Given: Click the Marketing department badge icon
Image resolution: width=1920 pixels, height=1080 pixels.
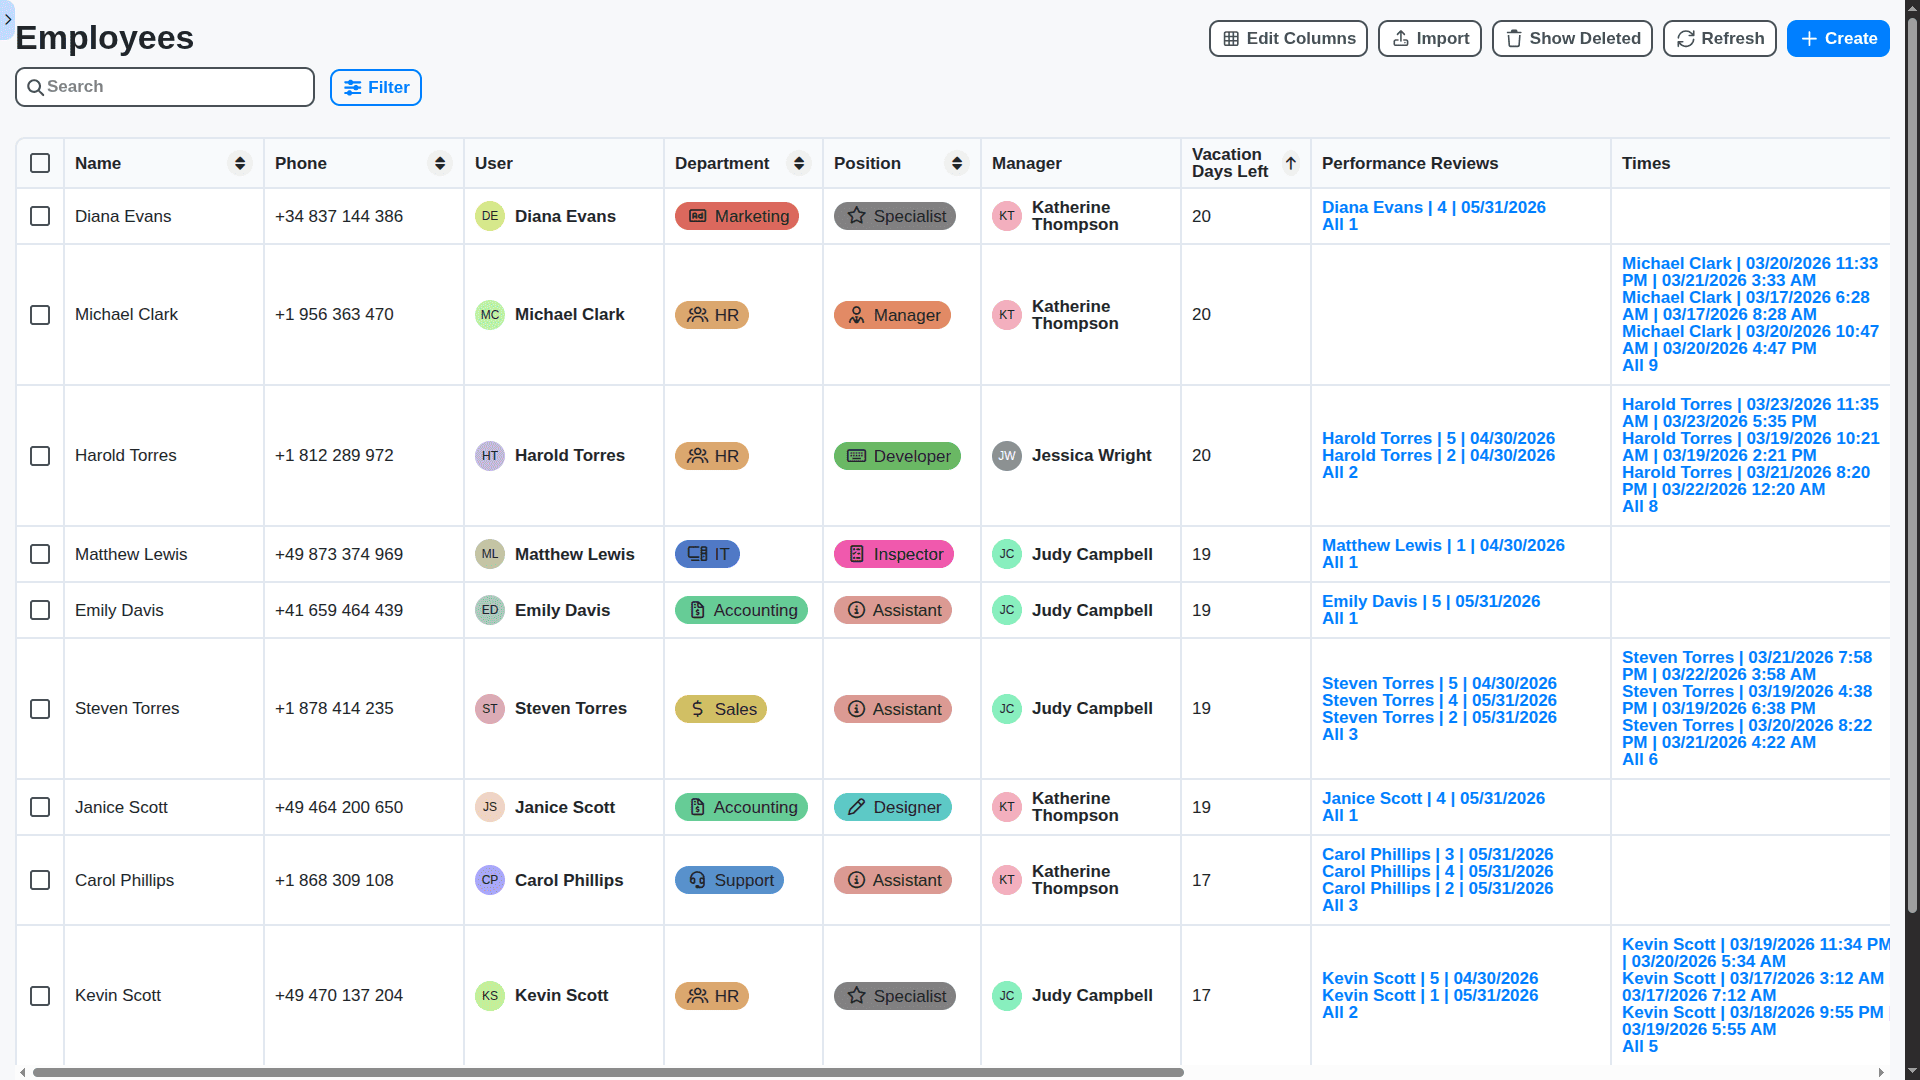Looking at the screenshot, I should (x=698, y=216).
